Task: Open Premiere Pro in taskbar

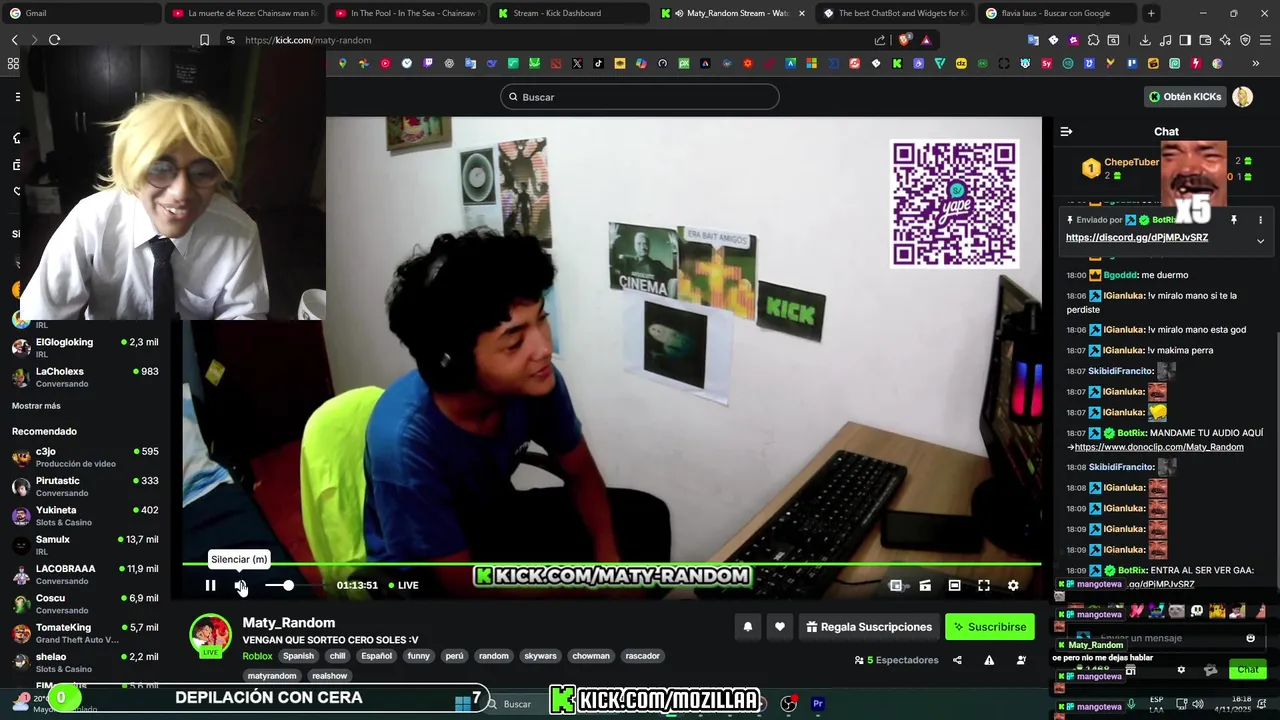Action: [818, 704]
